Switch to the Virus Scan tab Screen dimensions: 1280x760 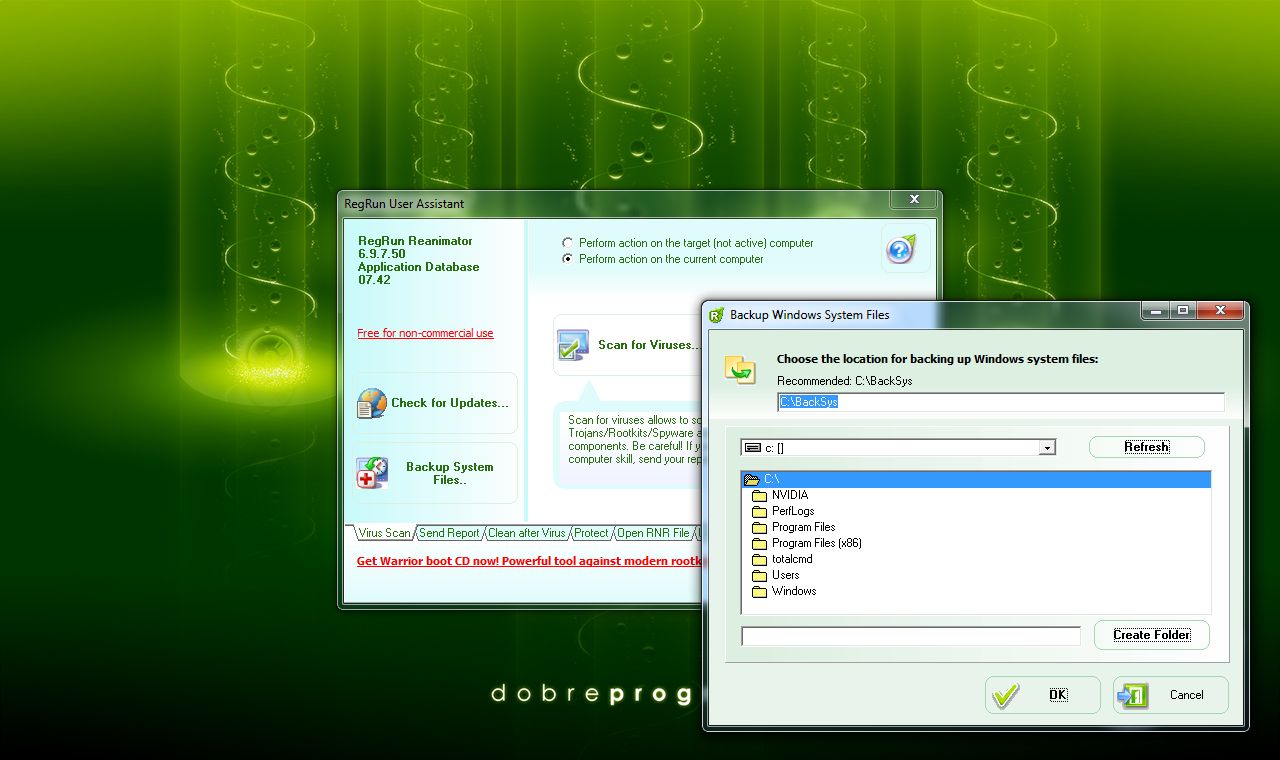(x=384, y=533)
